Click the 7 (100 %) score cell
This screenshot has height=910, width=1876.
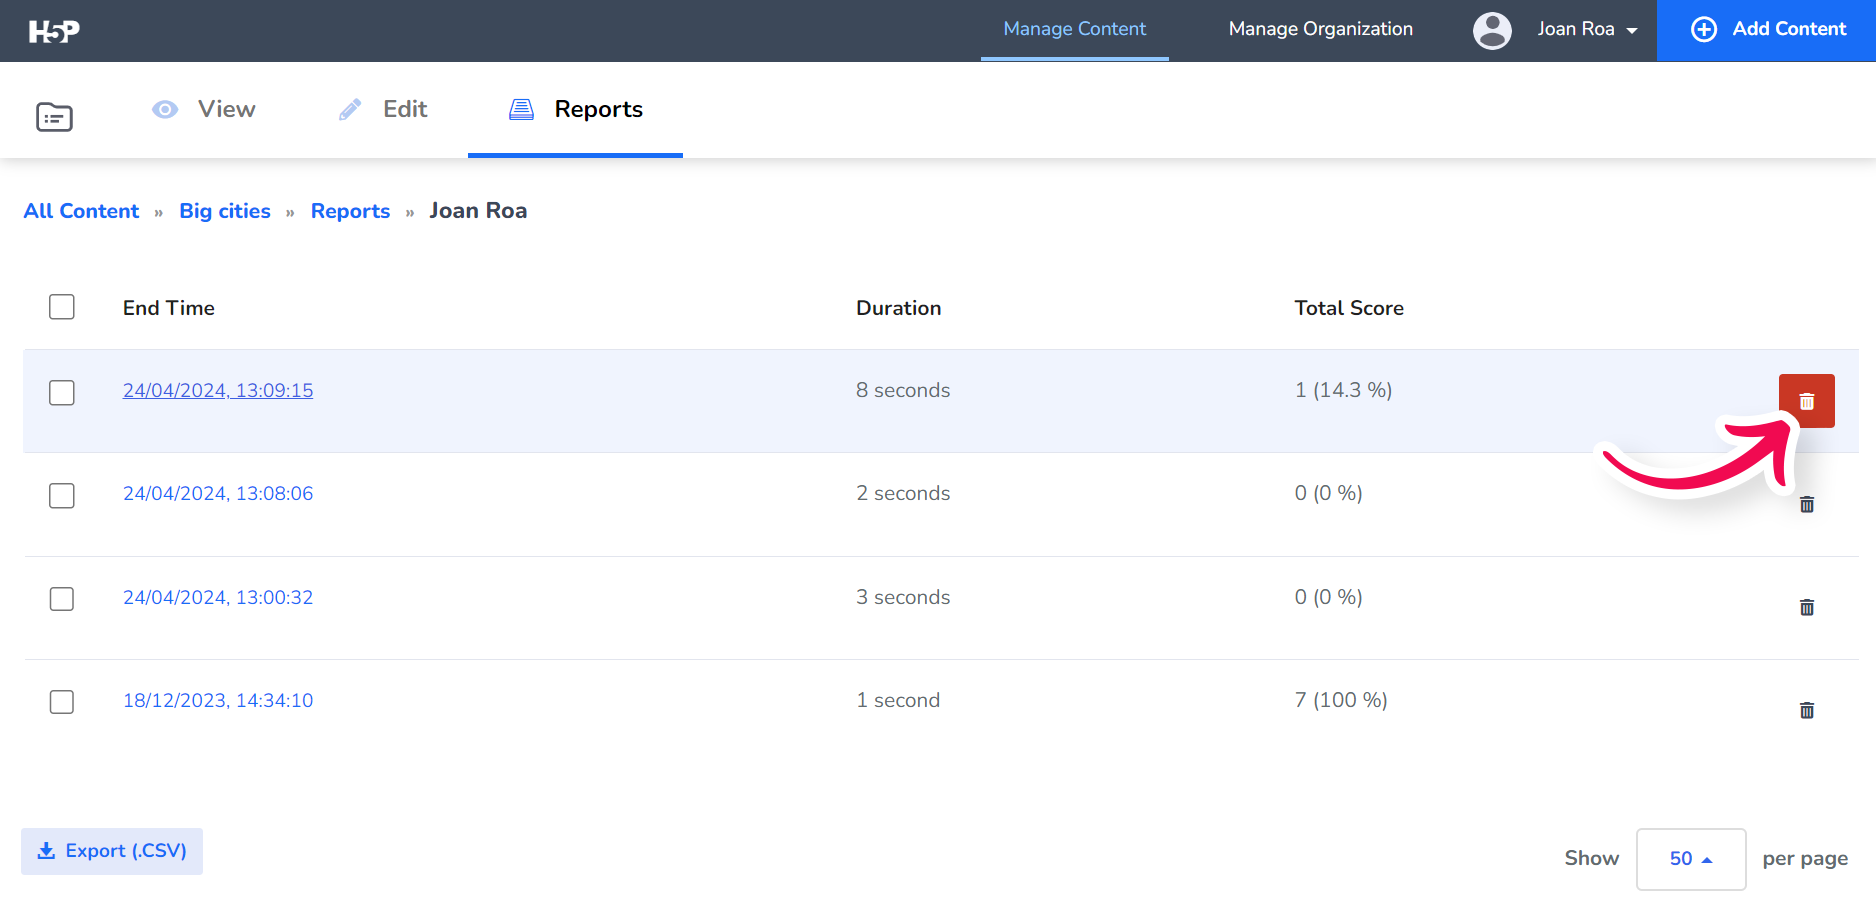pyautogui.click(x=1341, y=701)
